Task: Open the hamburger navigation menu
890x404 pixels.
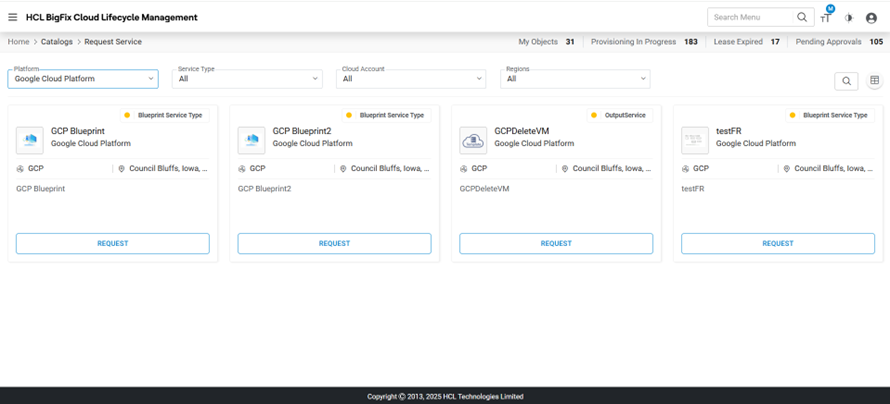Action: click(12, 18)
